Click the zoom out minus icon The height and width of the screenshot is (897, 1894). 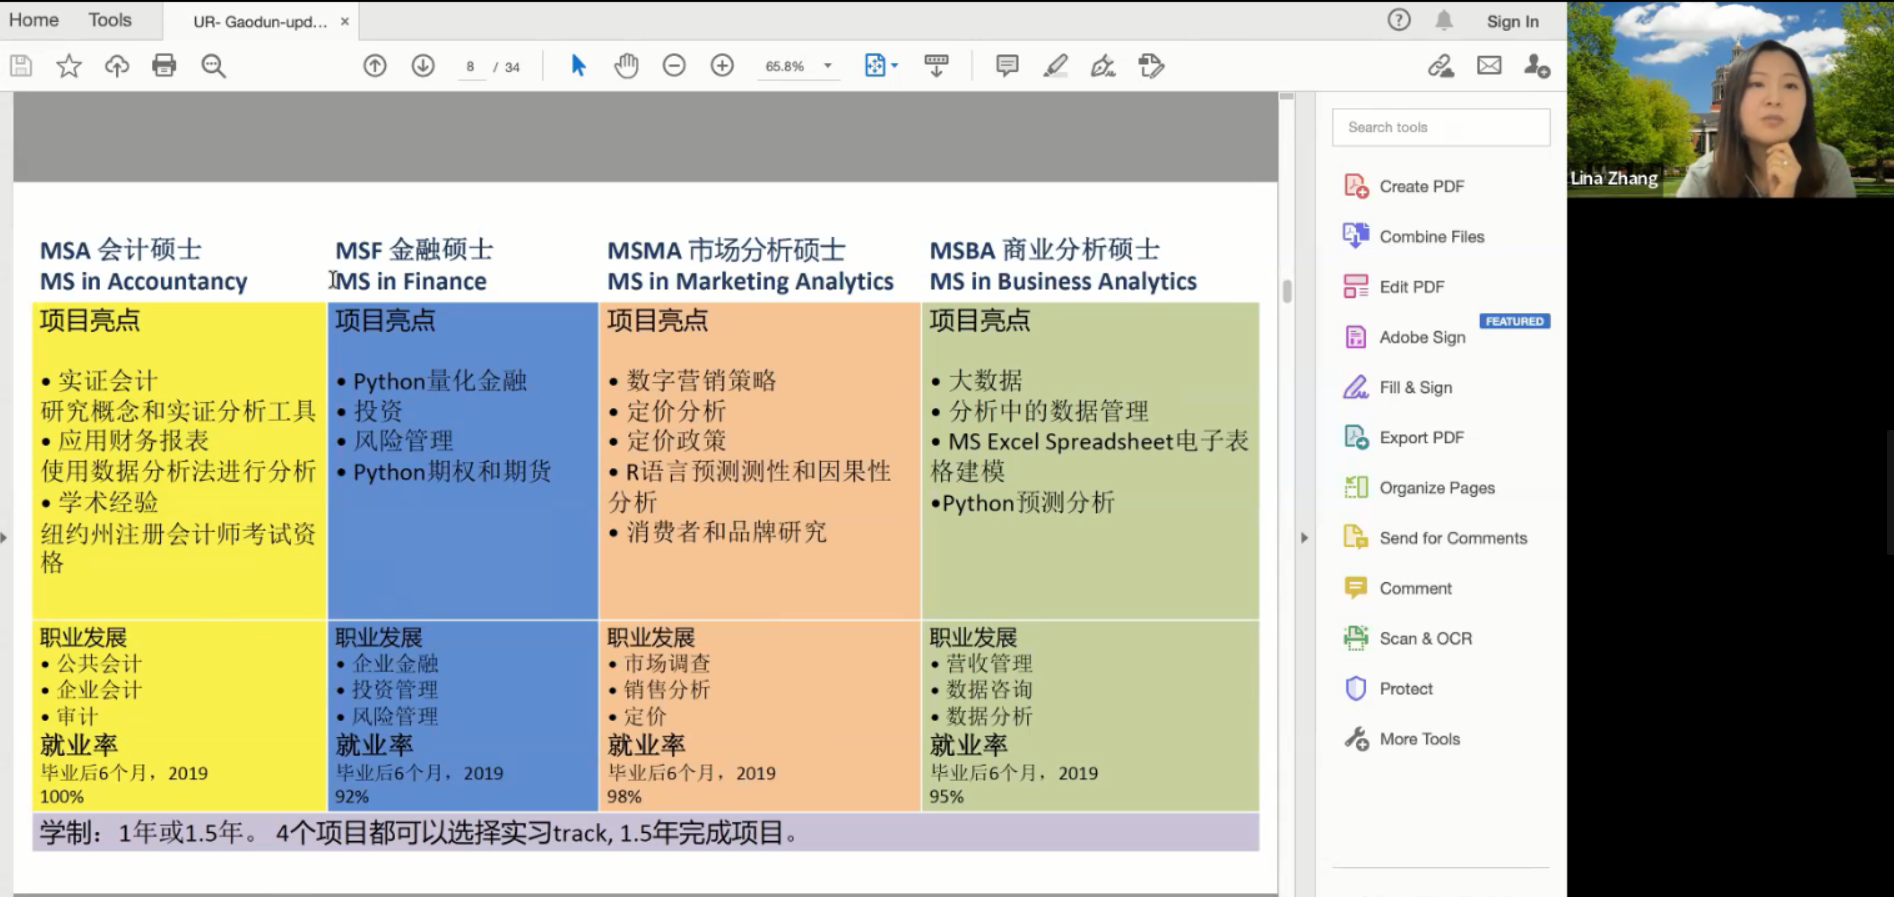[x=674, y=66]
